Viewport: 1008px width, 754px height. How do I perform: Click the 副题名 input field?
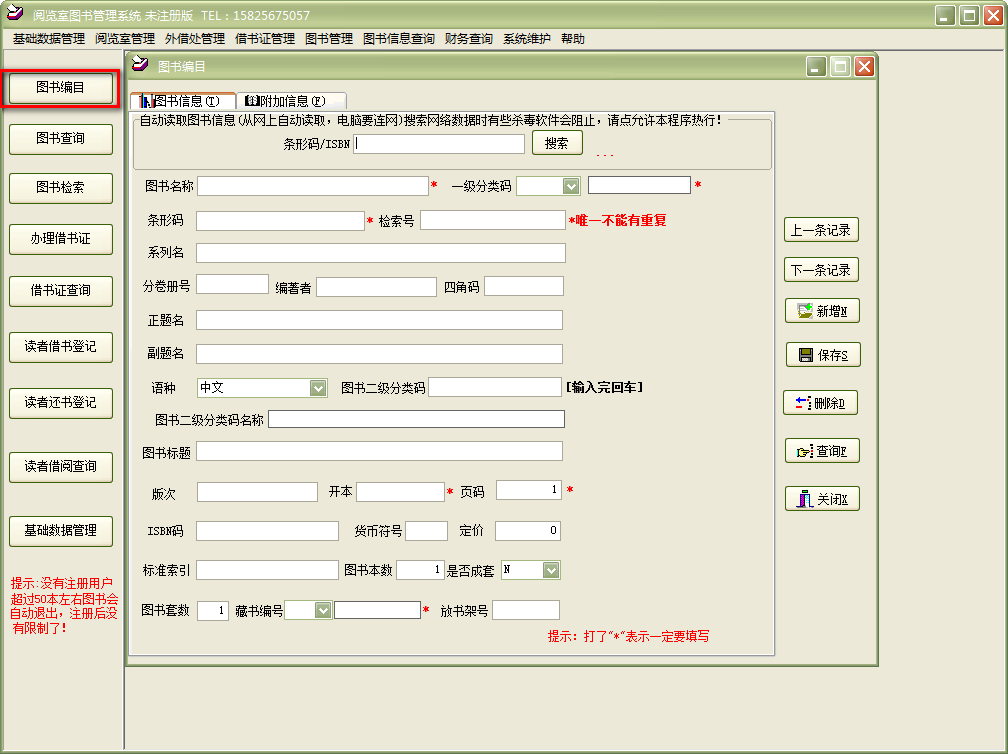pyautogui.click(x=379, y=354)
